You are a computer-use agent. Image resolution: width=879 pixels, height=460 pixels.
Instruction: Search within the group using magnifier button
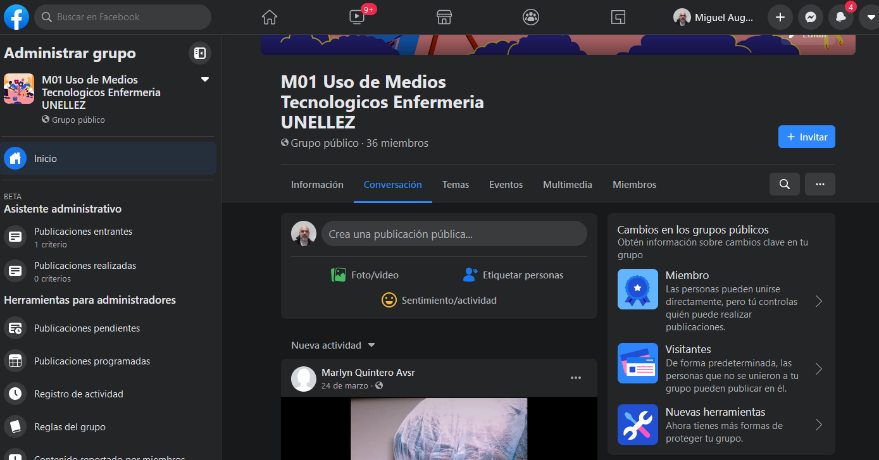[x=784, y=184]
